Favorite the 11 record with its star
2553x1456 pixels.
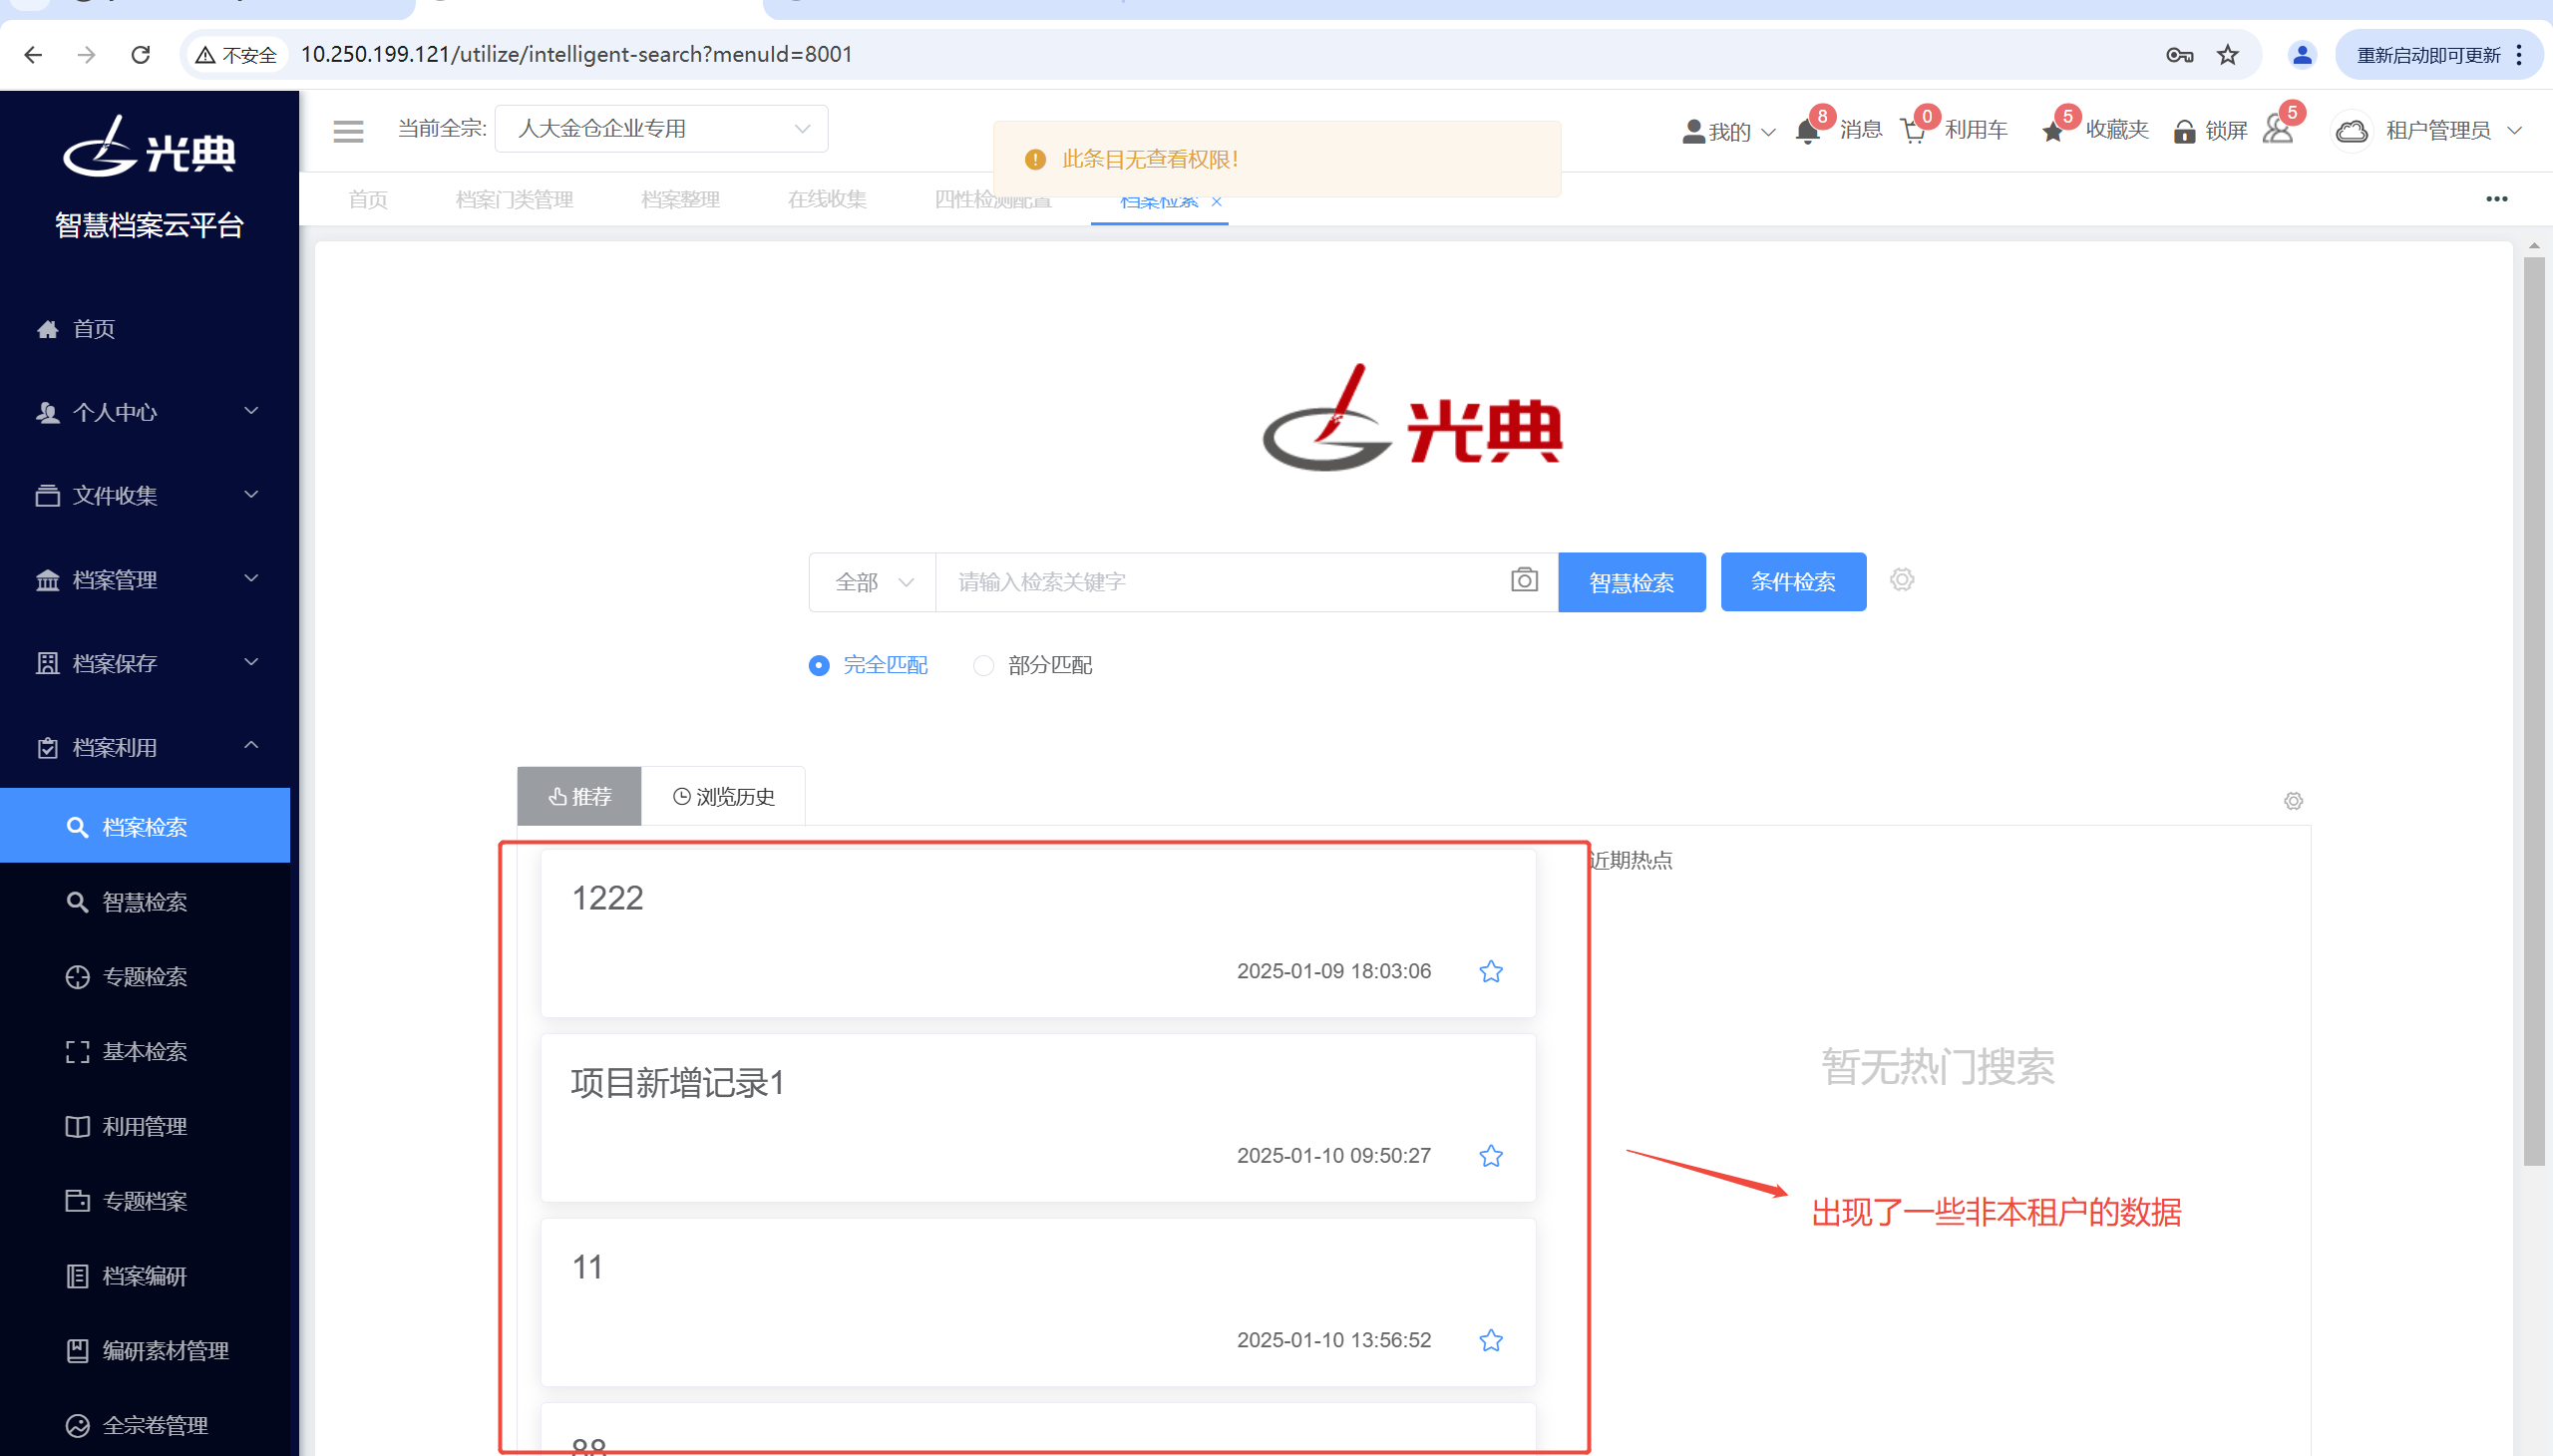point(1491,1340)
